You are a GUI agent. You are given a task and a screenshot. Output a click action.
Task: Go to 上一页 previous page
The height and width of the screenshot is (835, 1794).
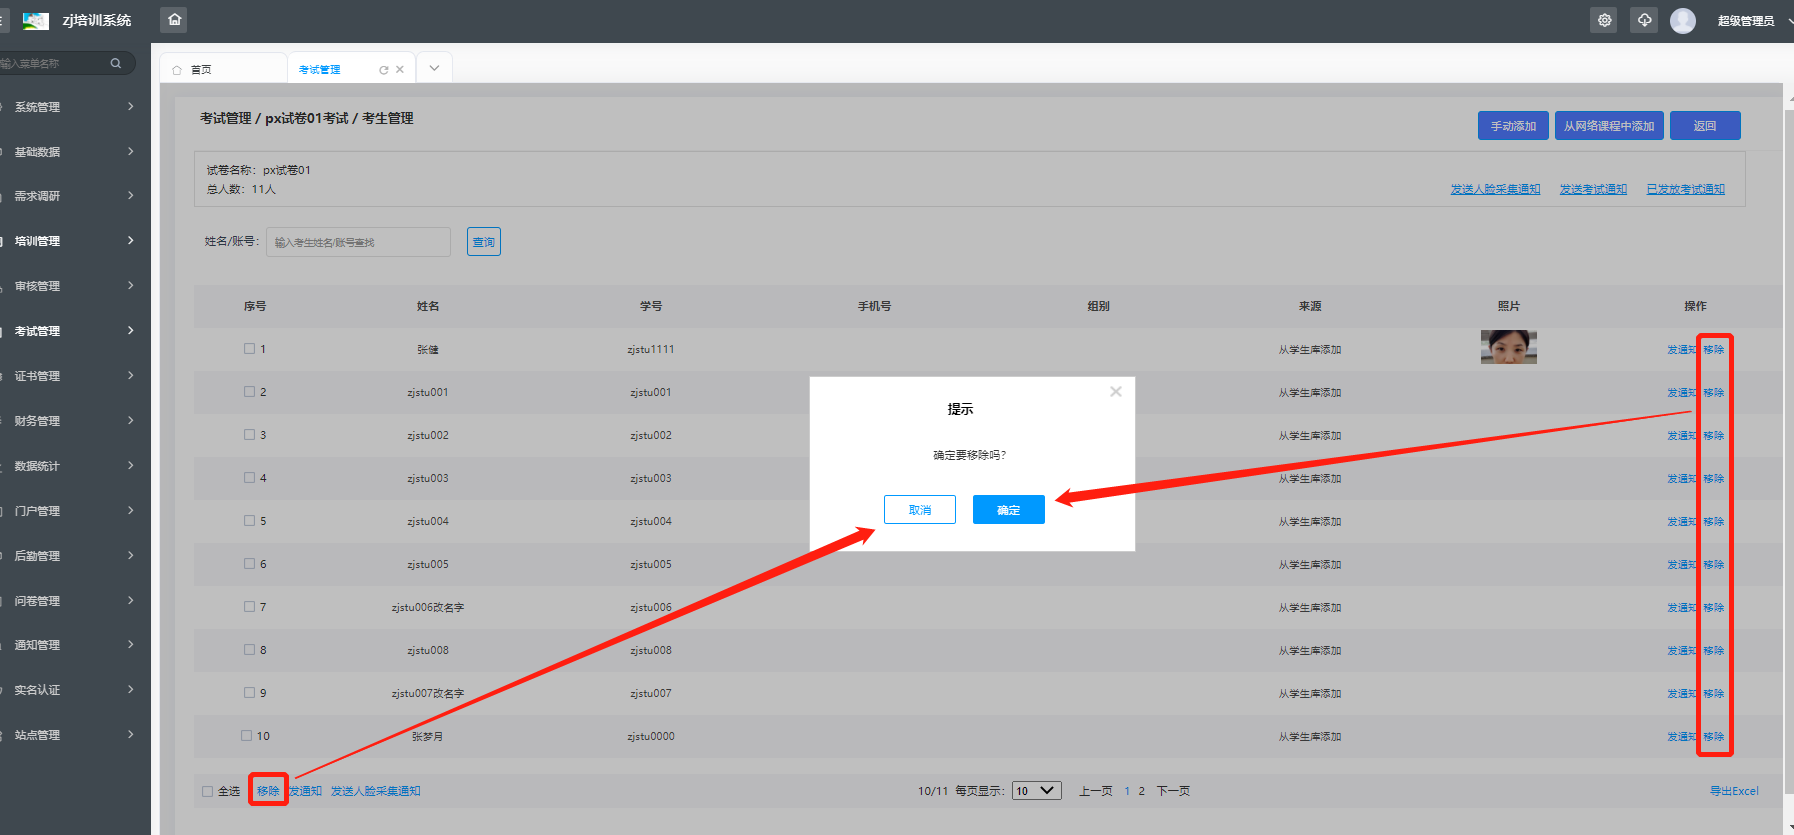pos(1095,791)
